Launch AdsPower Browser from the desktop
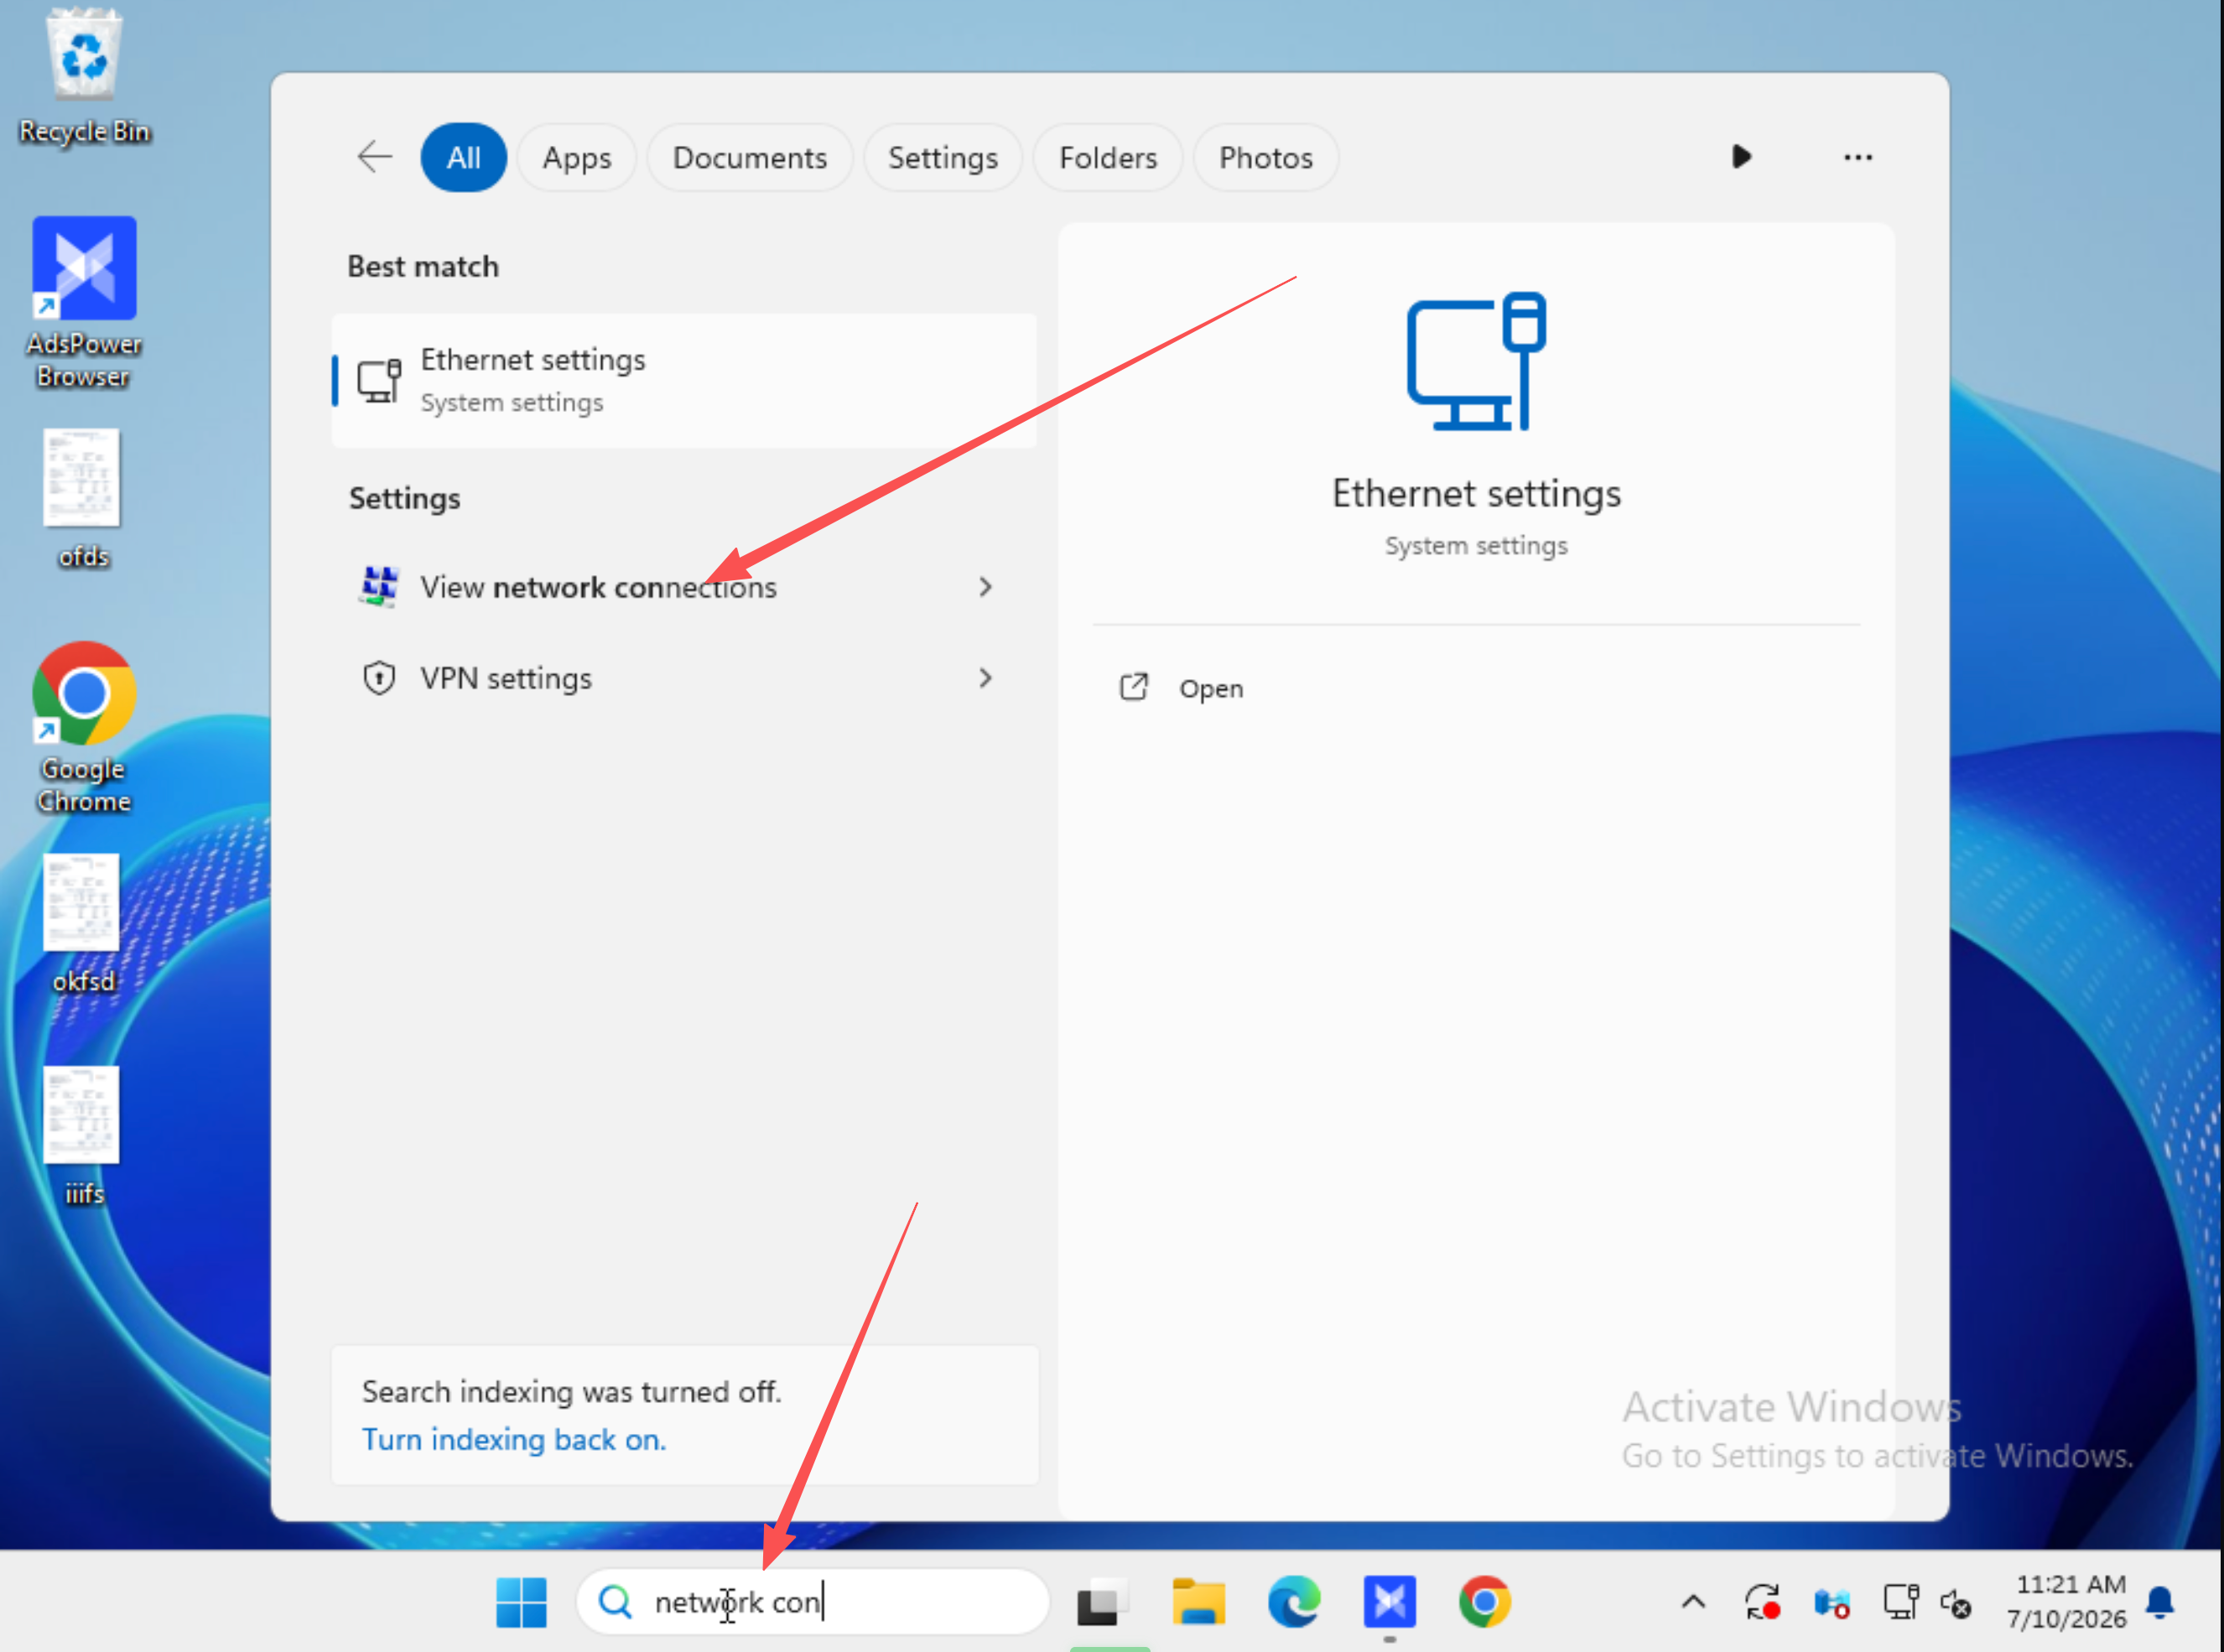Image resolution: width=2224 pixels, height=1652 pixels. tap(84, 302)
